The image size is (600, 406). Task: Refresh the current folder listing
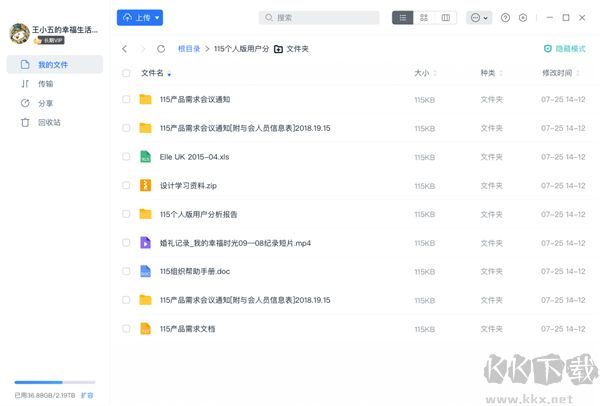click(x=161, y=49)
